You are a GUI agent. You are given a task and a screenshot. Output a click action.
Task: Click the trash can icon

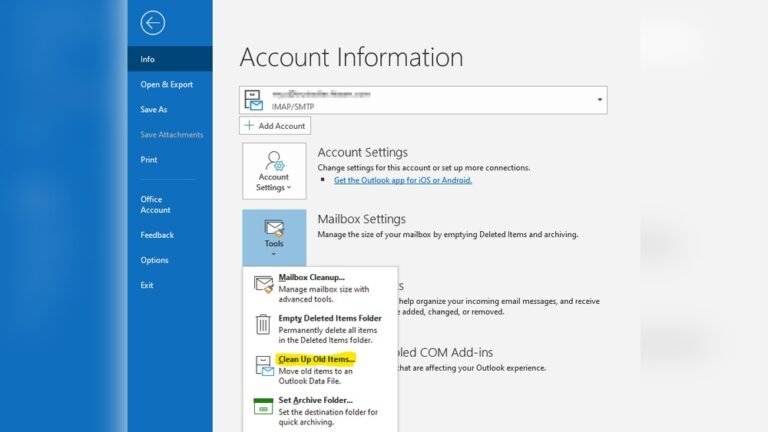(x=263, y=324)
